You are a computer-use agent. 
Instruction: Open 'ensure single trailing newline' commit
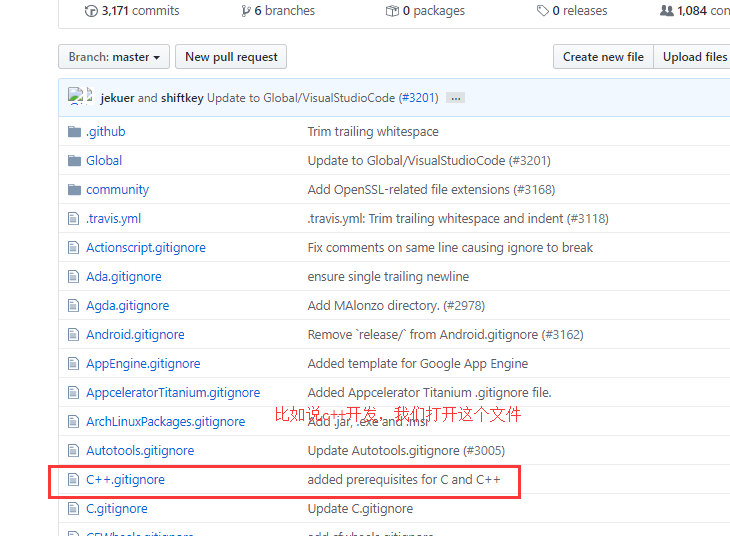(x=388, y=277)
